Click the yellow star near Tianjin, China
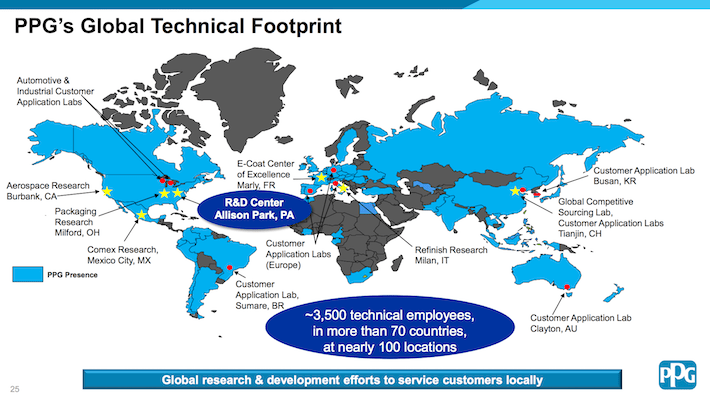The height and width of the screenshot is (399, 710). (x=515, y=191)
